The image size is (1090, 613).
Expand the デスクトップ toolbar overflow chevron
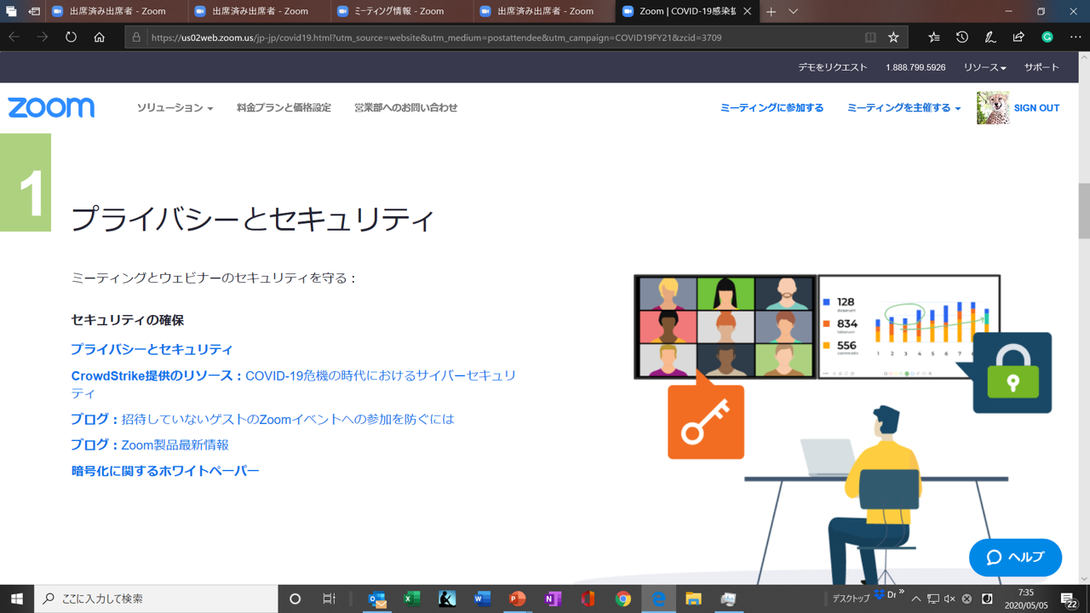pos(902,592)
